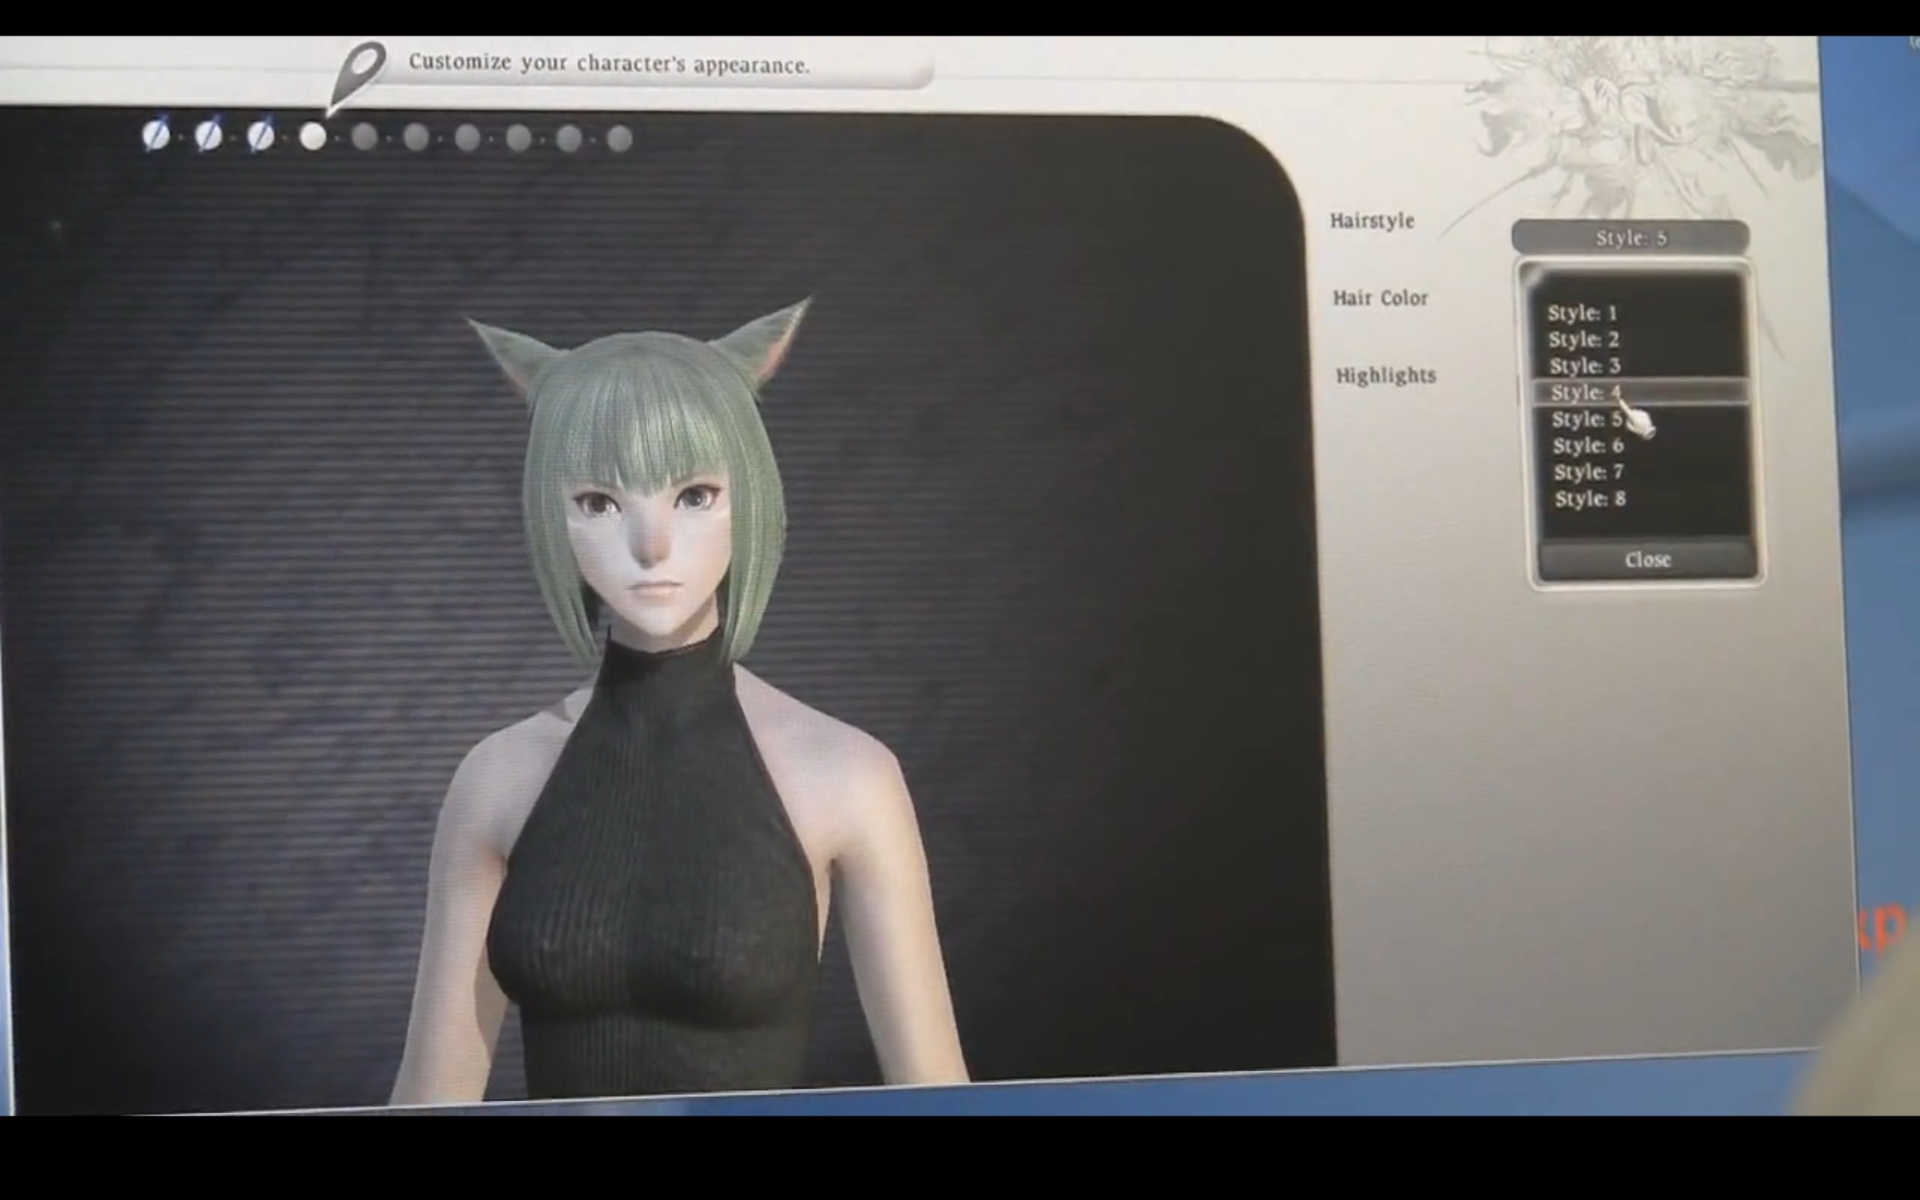Click the second completed step dot
Screen dimensions: 1920x1200
tap(208, 135)
